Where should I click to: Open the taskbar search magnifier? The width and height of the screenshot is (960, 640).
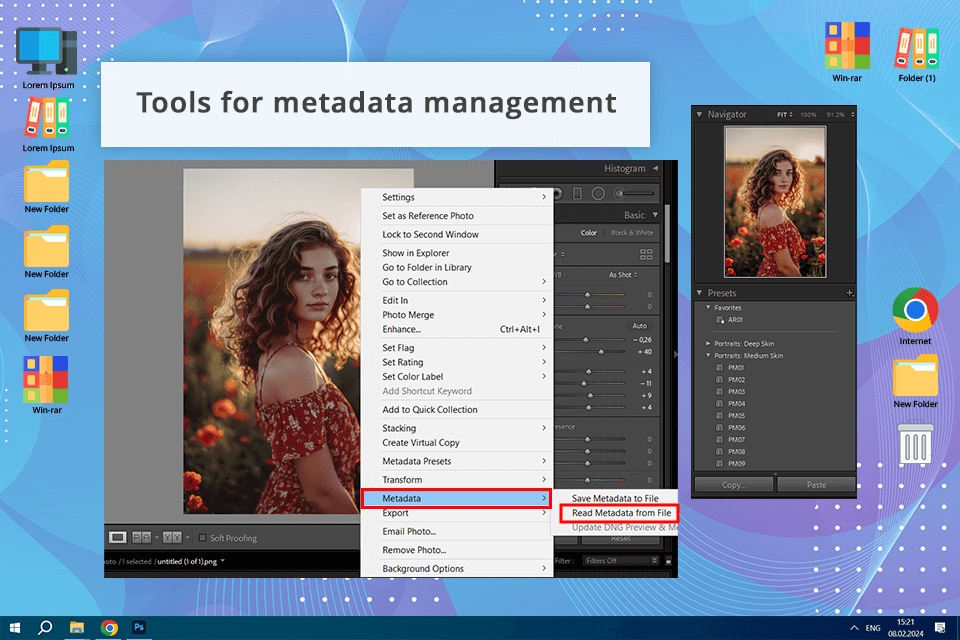[45, 628]
